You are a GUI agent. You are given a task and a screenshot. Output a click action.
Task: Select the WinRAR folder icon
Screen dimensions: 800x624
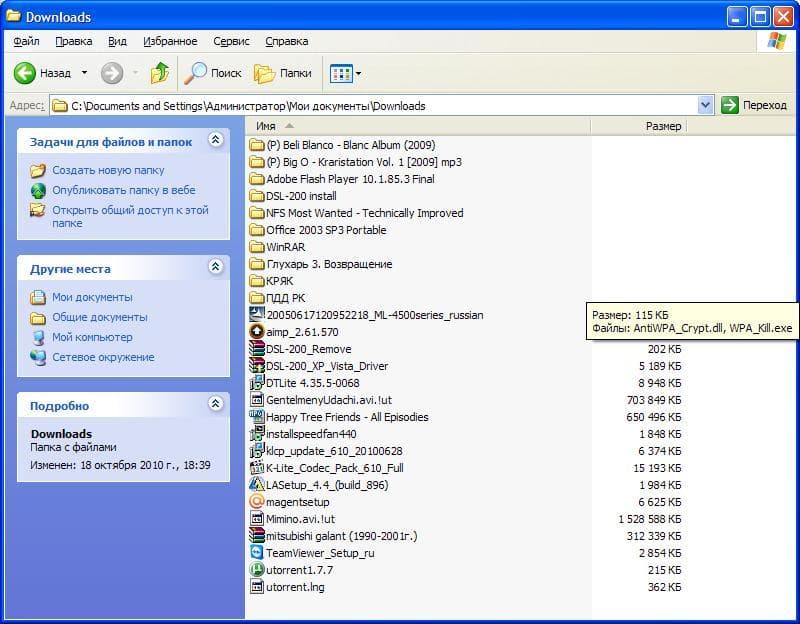tap(257, 247)
